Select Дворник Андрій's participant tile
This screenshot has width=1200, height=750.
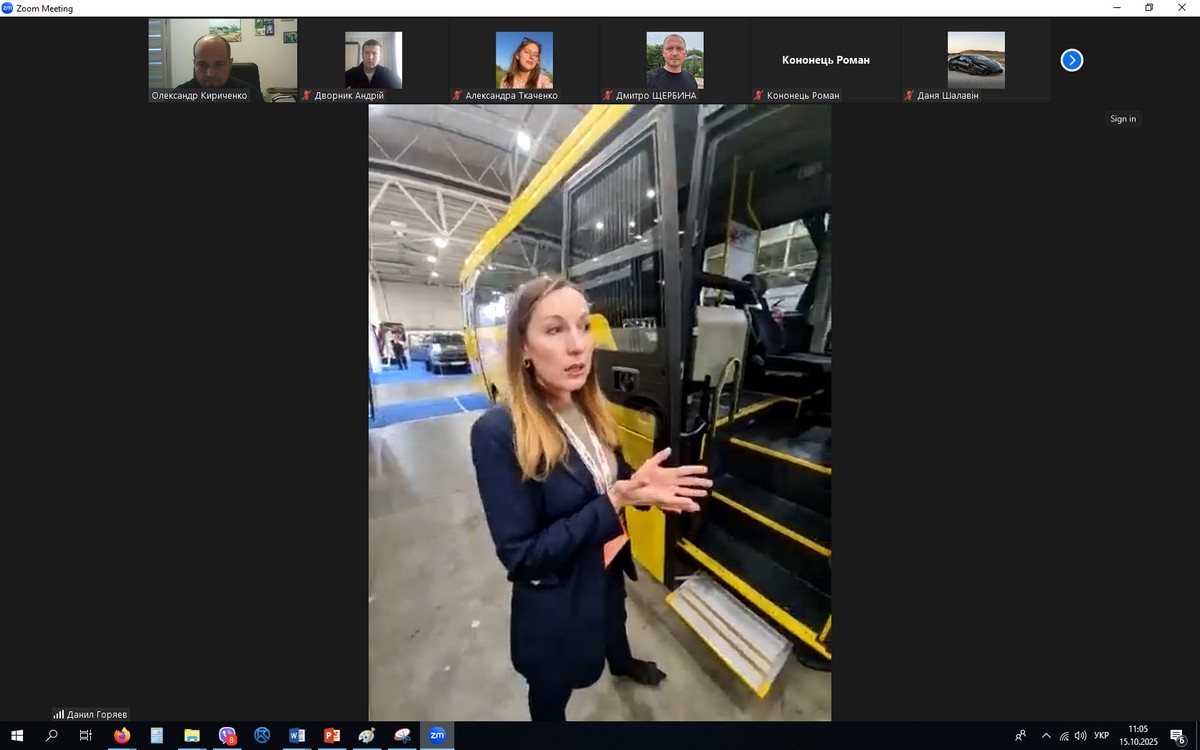(373, 60)
